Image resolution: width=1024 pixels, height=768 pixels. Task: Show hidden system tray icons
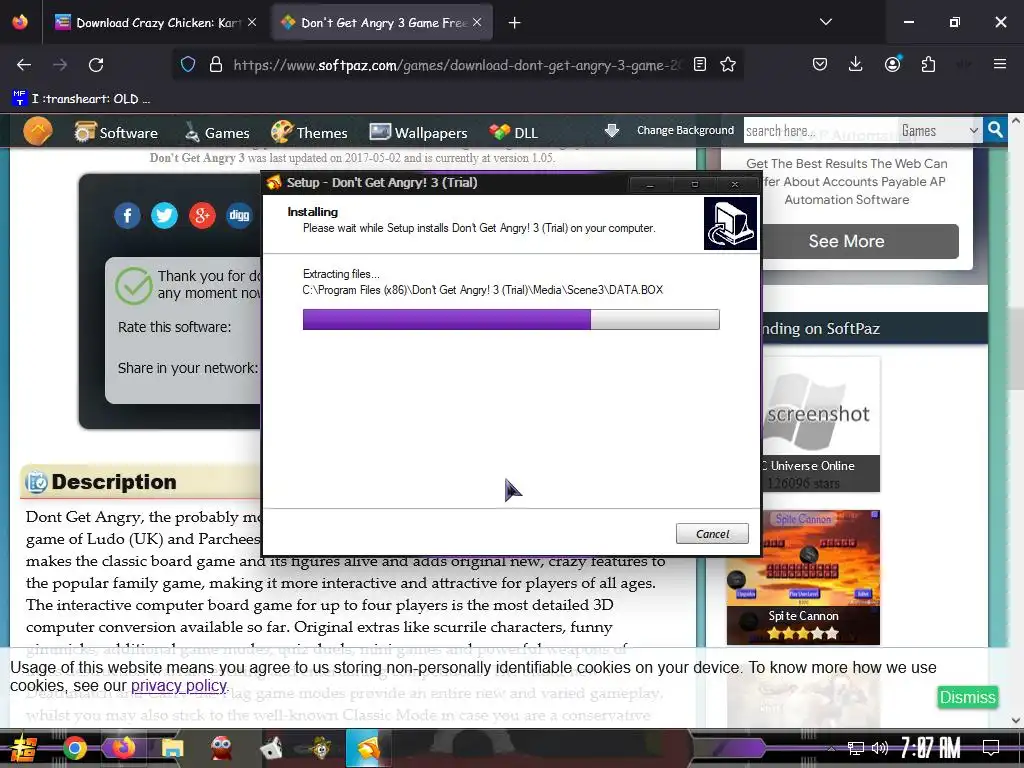pyautogui.click(x=831, y=748)
